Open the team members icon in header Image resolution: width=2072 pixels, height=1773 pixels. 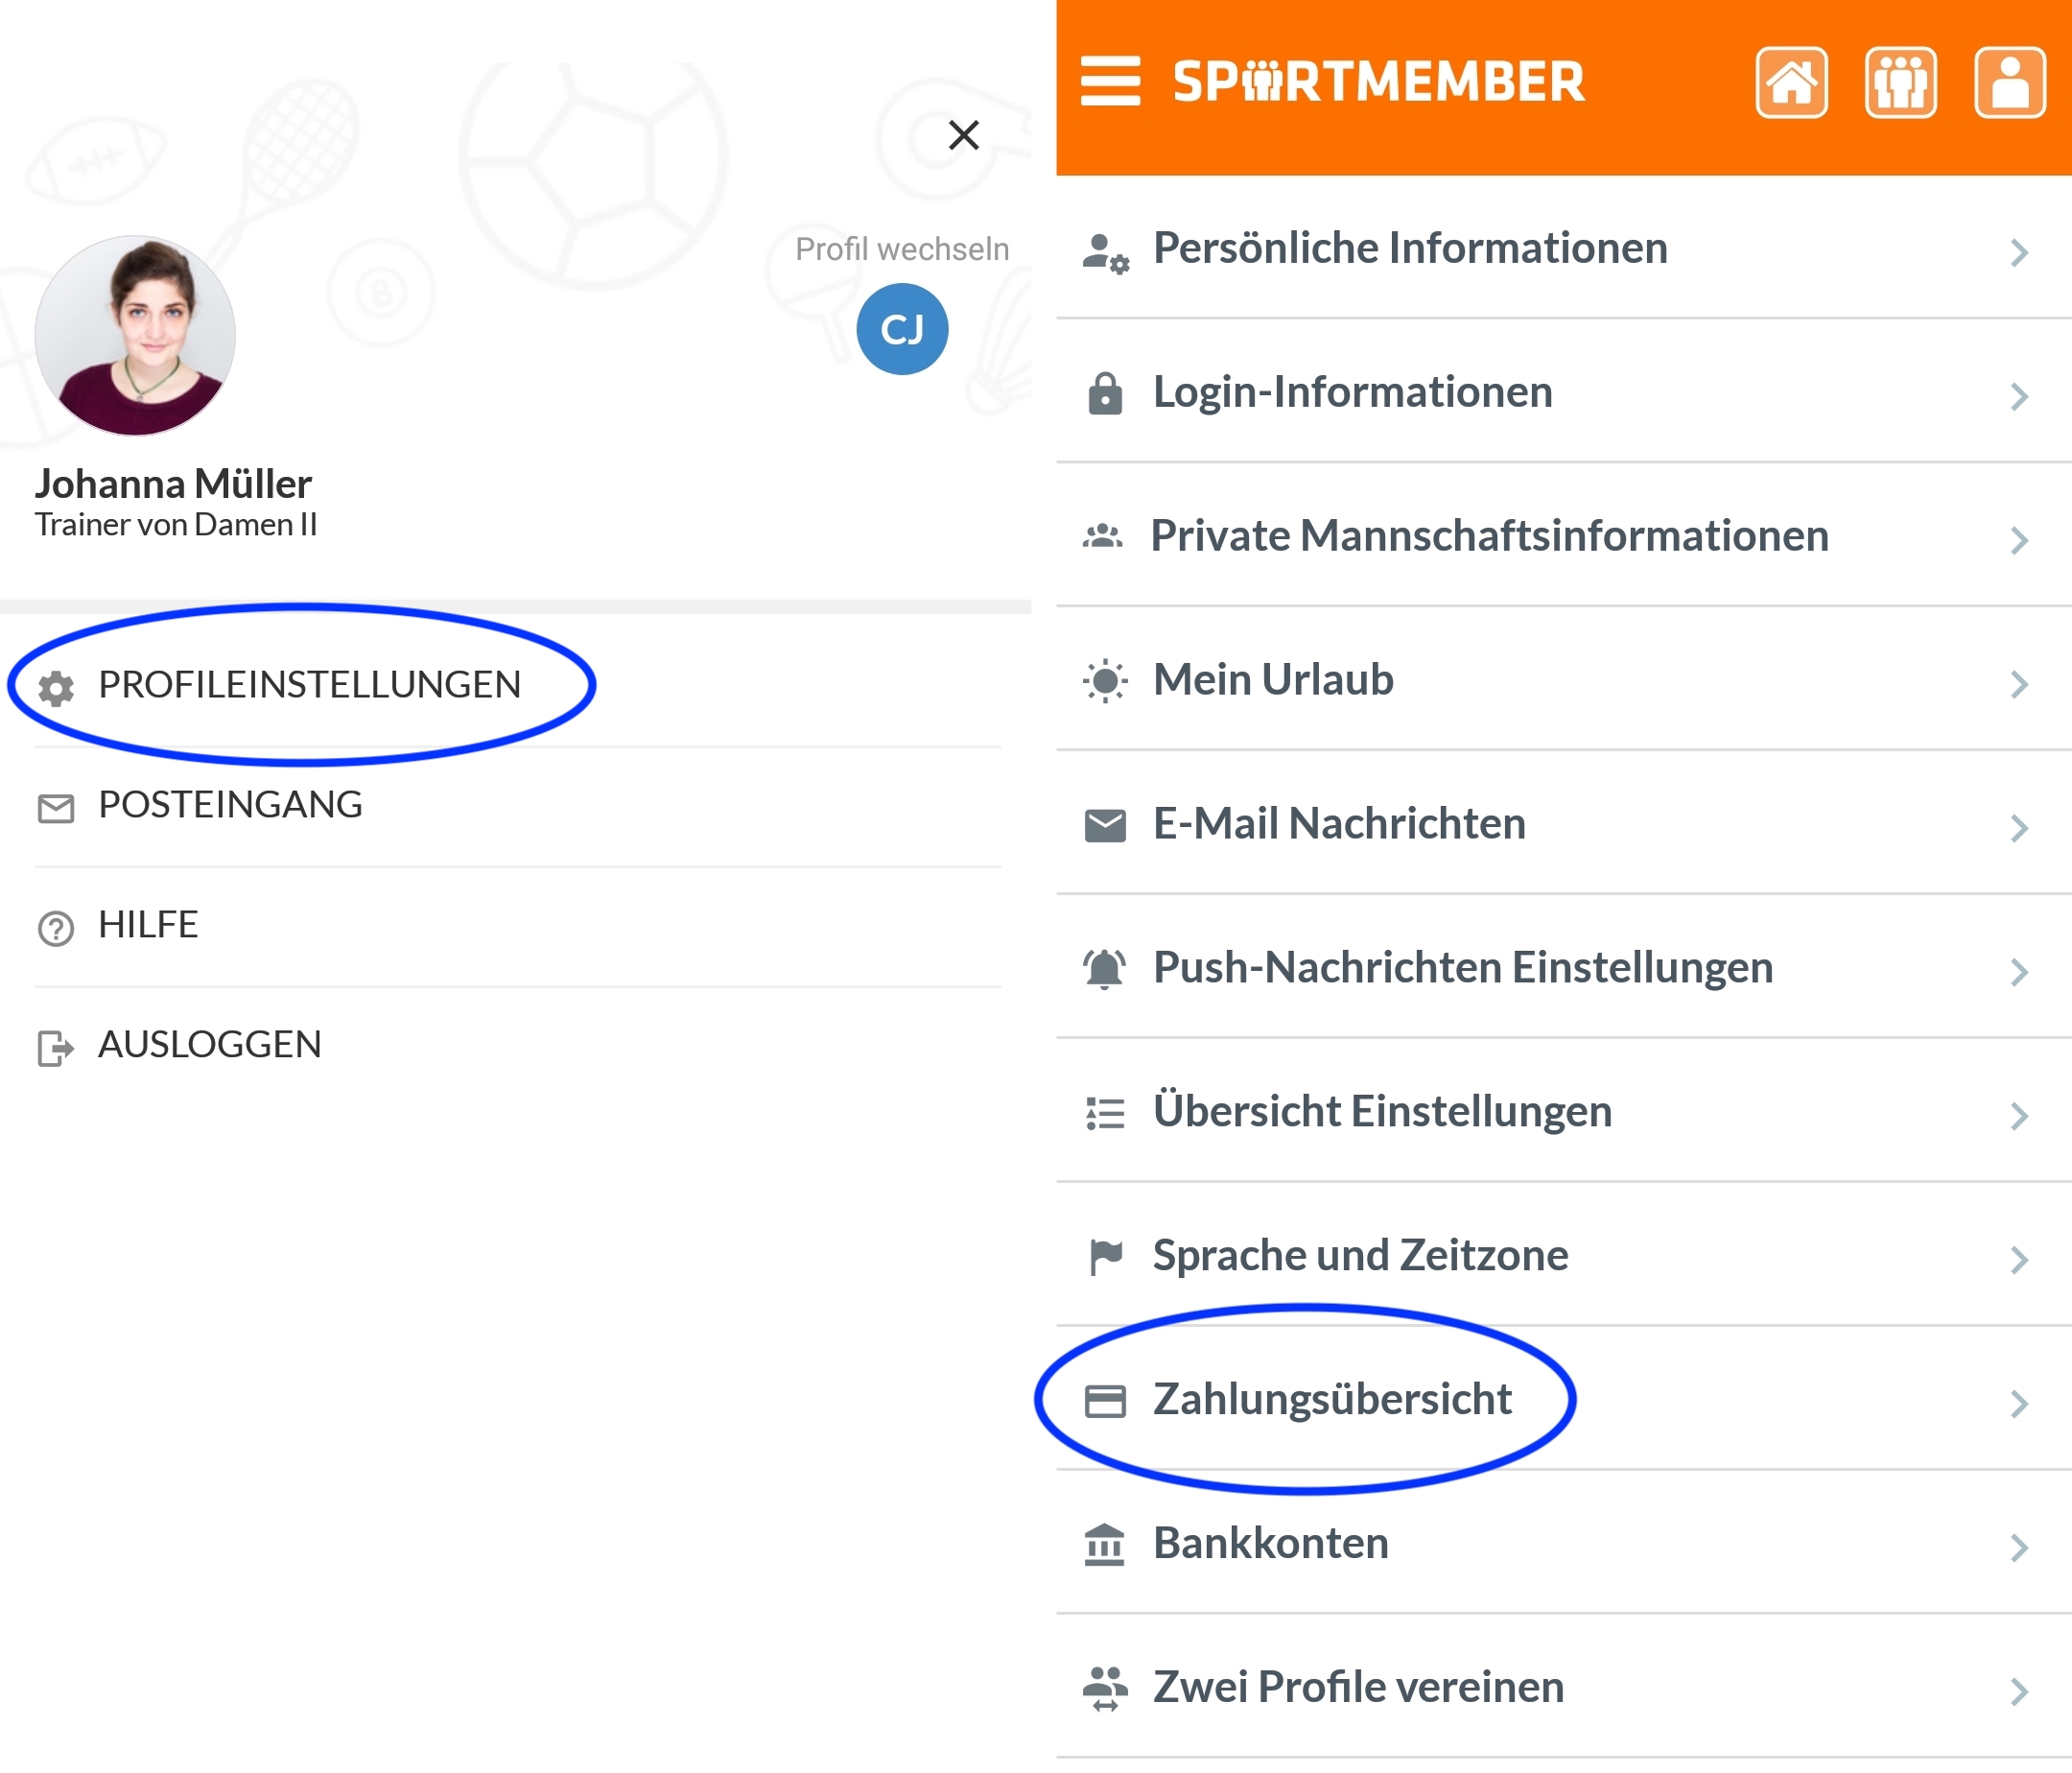click(x=1900, y=82)
